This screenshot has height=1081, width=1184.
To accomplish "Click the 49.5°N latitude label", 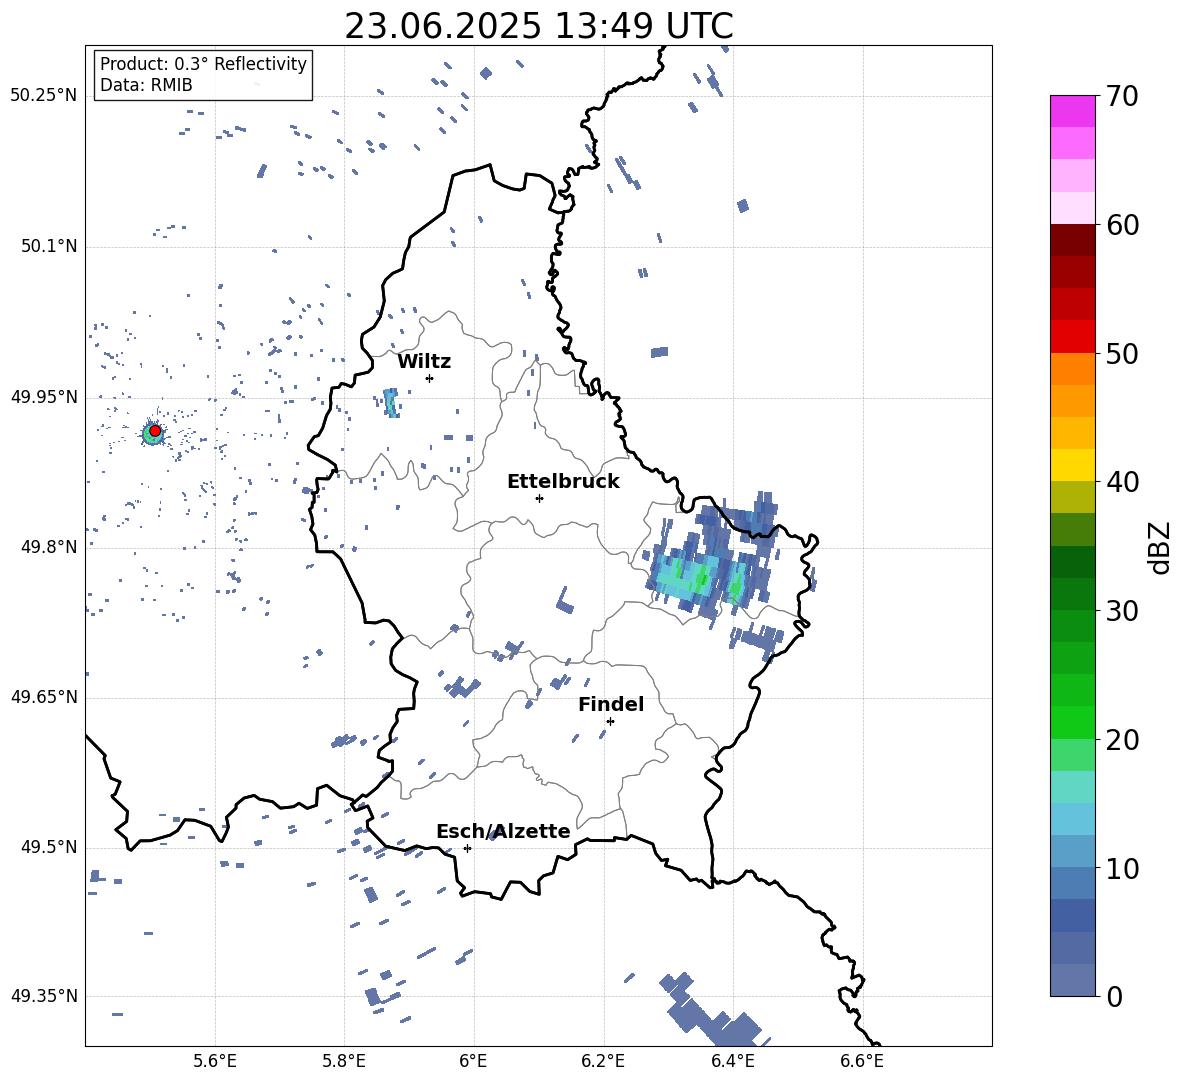I will [x=49, y=847].
